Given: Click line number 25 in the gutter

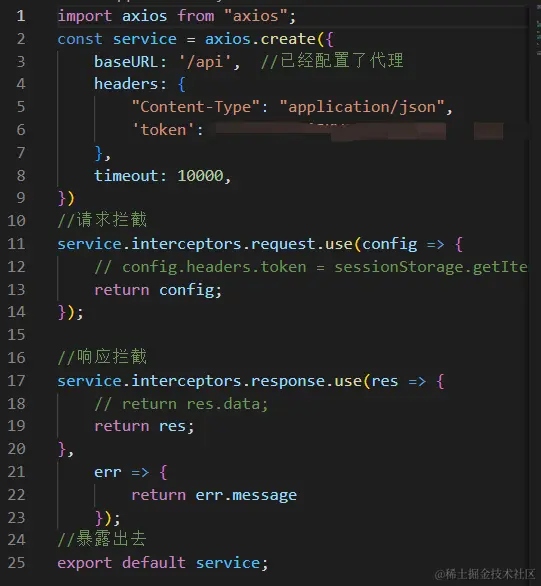Looking at the screenshot, I should coord(16,563).
